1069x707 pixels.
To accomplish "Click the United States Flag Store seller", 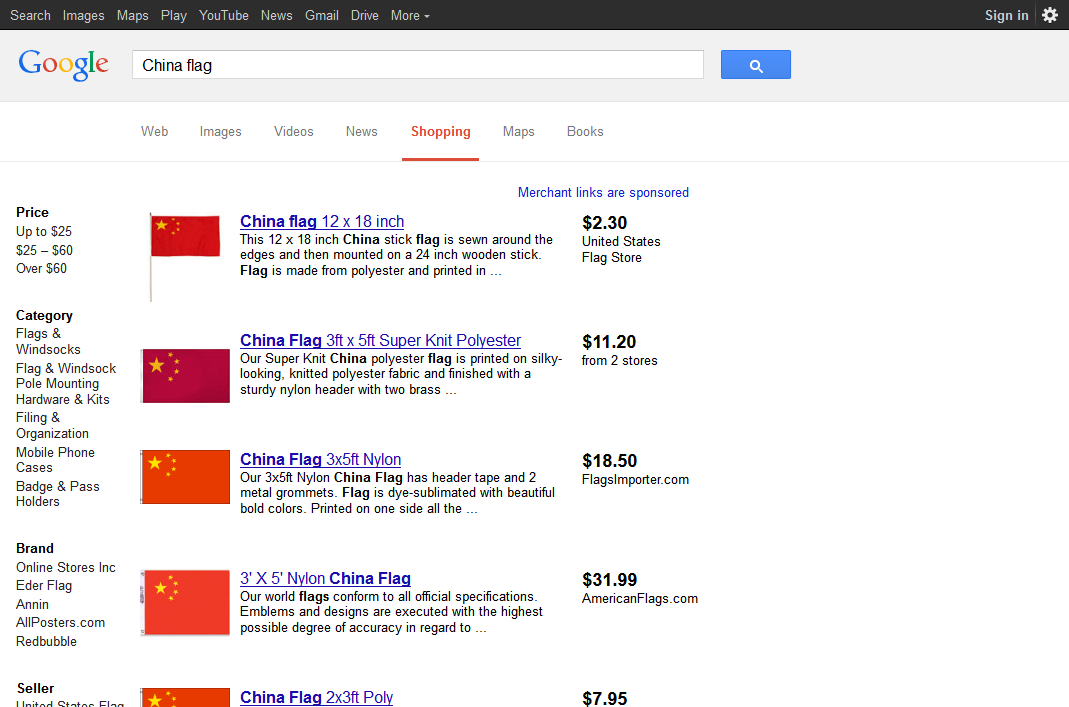I will pyautogui.click(x=621, y=250).
